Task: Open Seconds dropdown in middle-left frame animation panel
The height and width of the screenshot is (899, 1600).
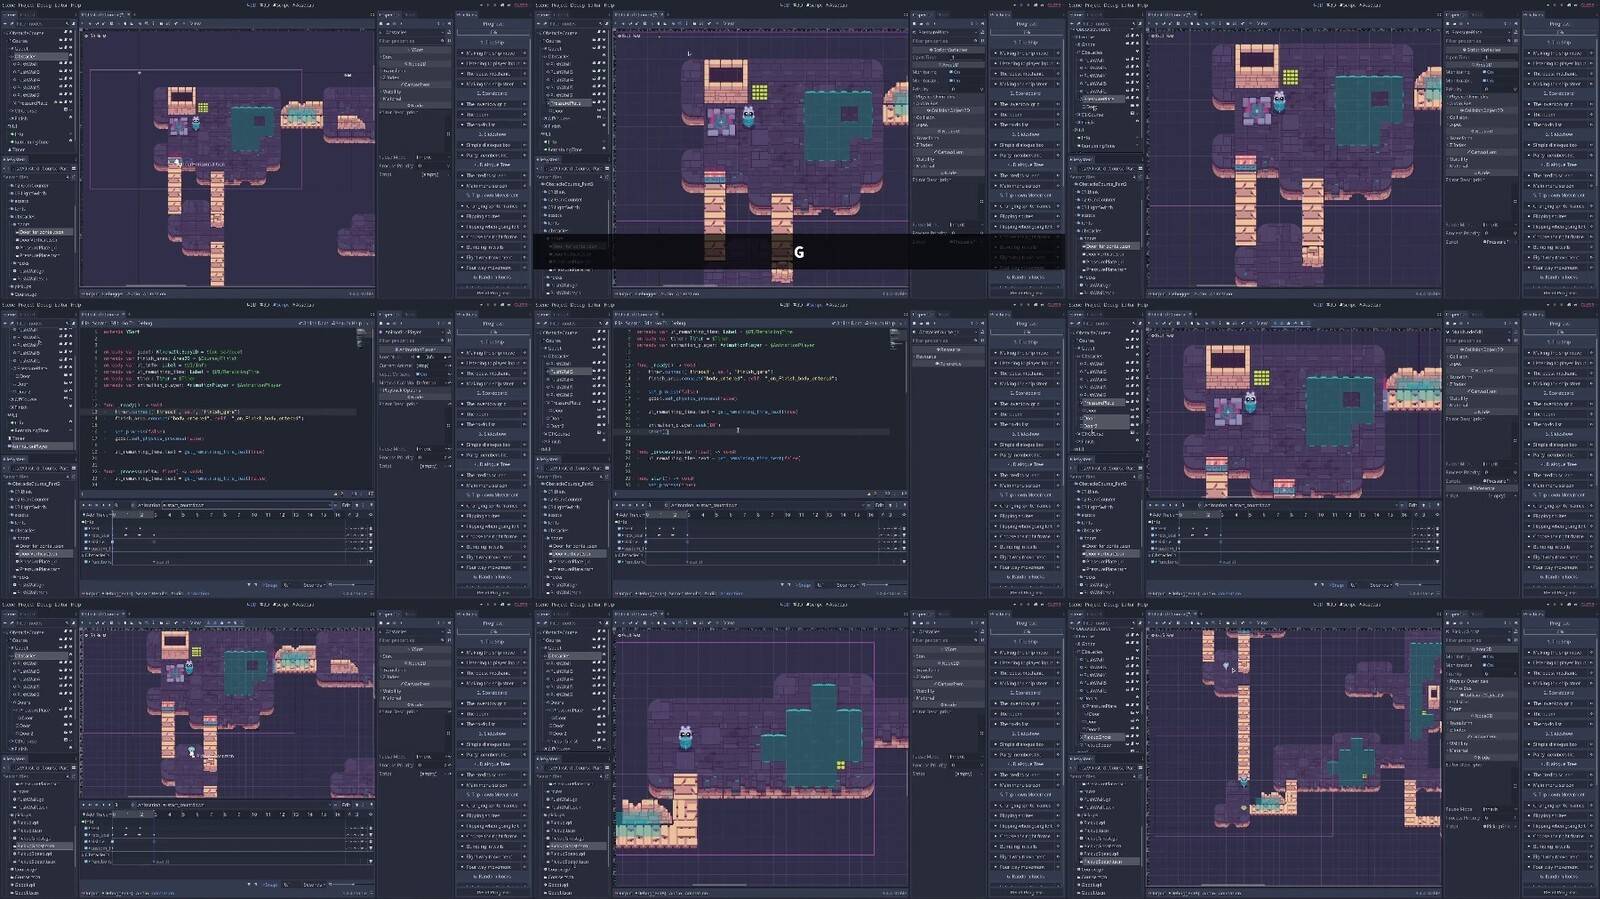Action: [313, 585]
